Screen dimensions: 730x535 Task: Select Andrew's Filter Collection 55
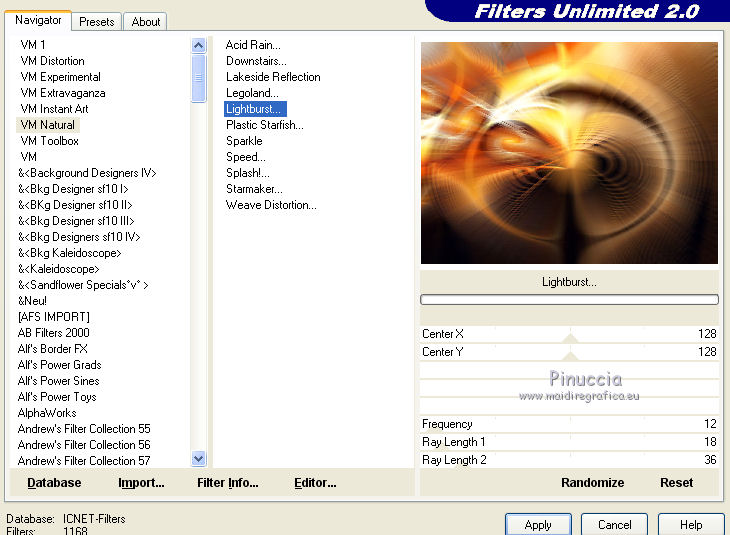coord(84,429)
